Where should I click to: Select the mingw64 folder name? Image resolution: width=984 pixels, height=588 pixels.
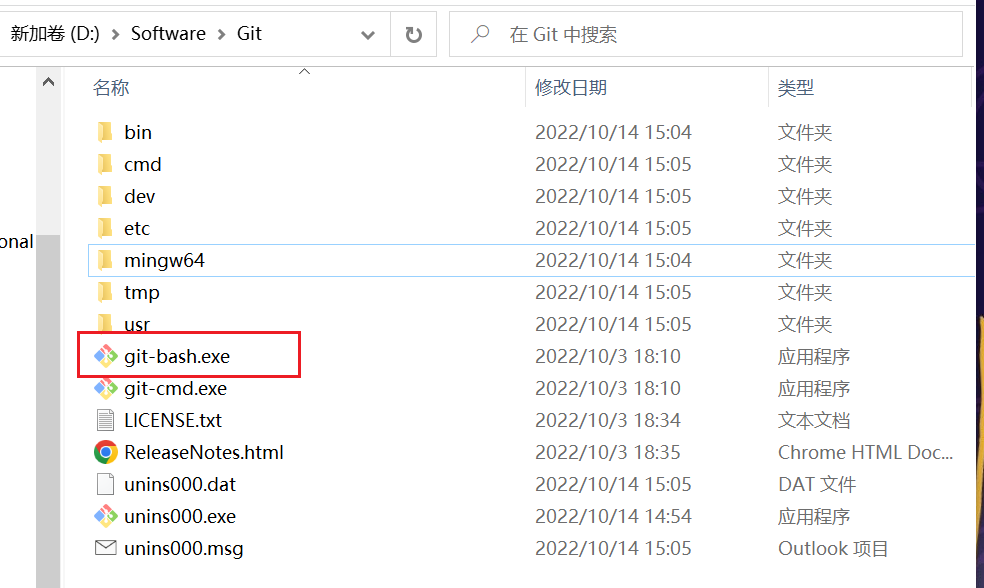(x=164, y=260)
